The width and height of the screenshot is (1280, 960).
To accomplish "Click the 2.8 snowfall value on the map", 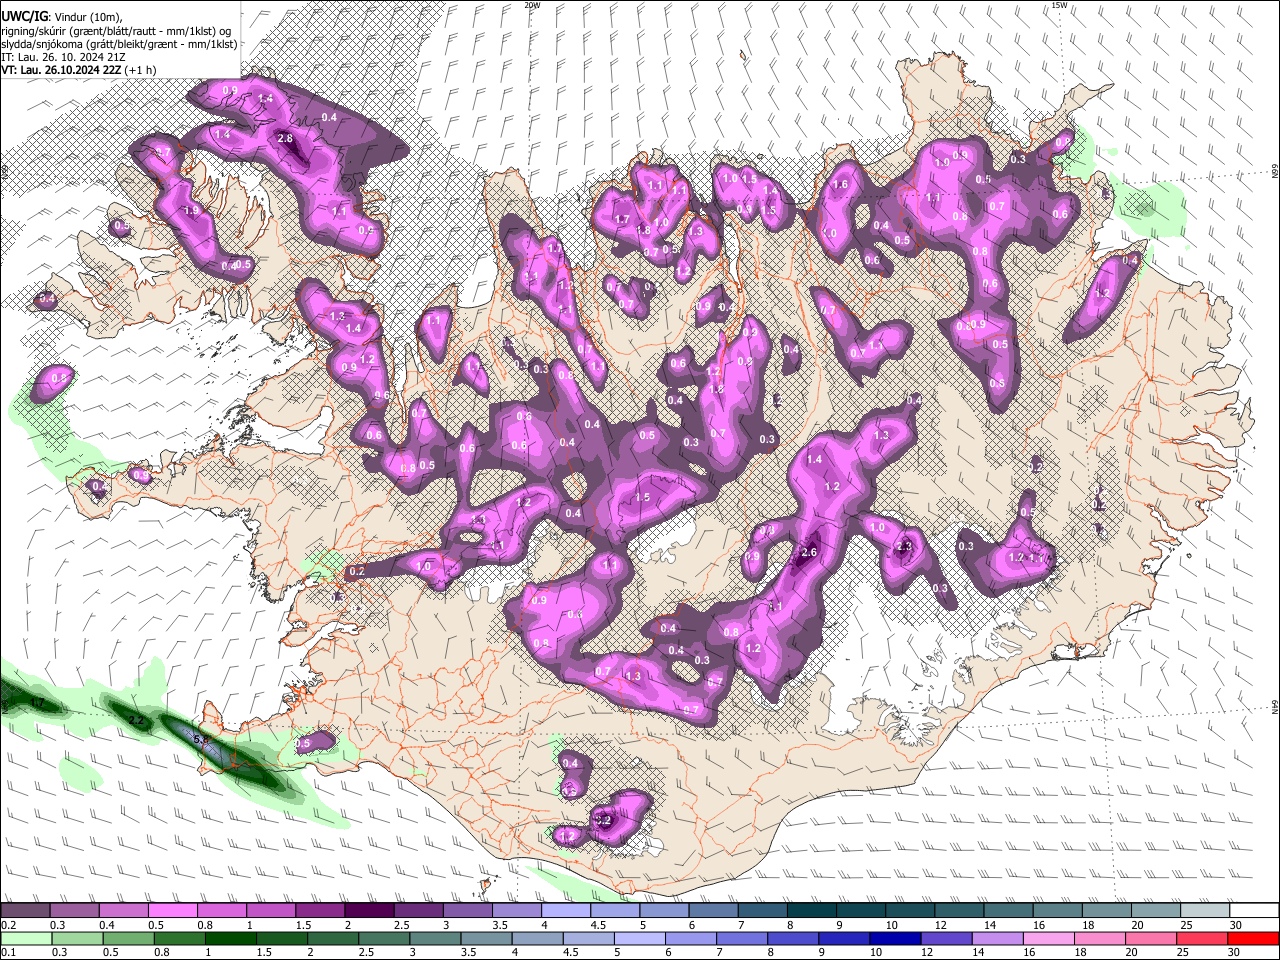I will [x=285, y=138].
